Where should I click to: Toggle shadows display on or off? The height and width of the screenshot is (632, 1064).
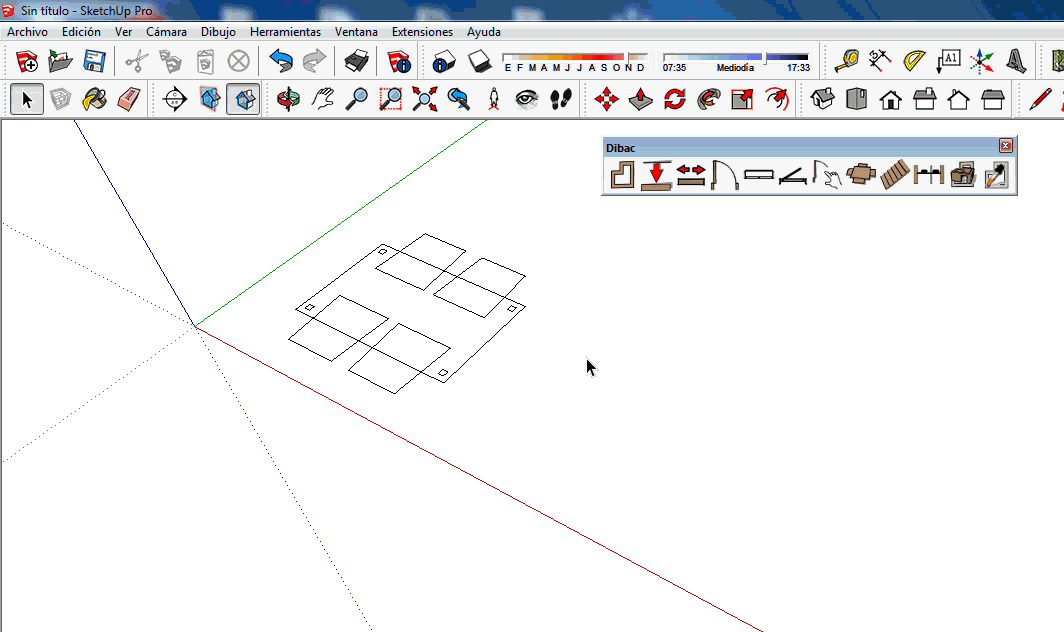point(479,62)
